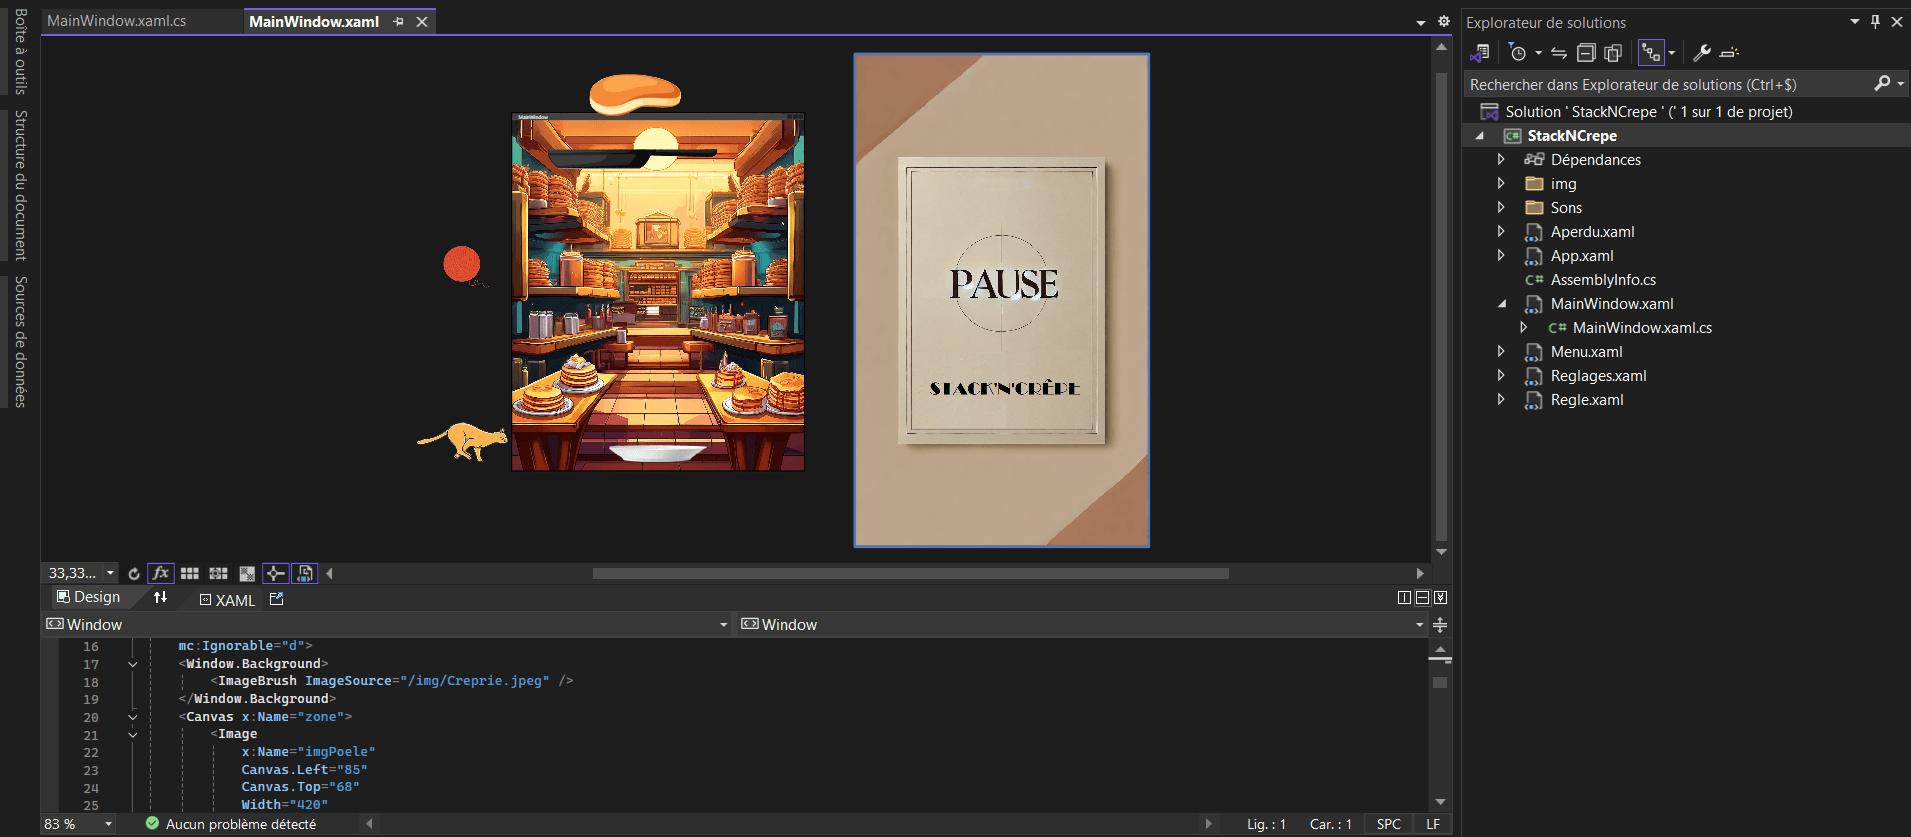1911x837 pixels.
Task: Switch to horizontal split layout
Action: click(x=1422, y=598)
